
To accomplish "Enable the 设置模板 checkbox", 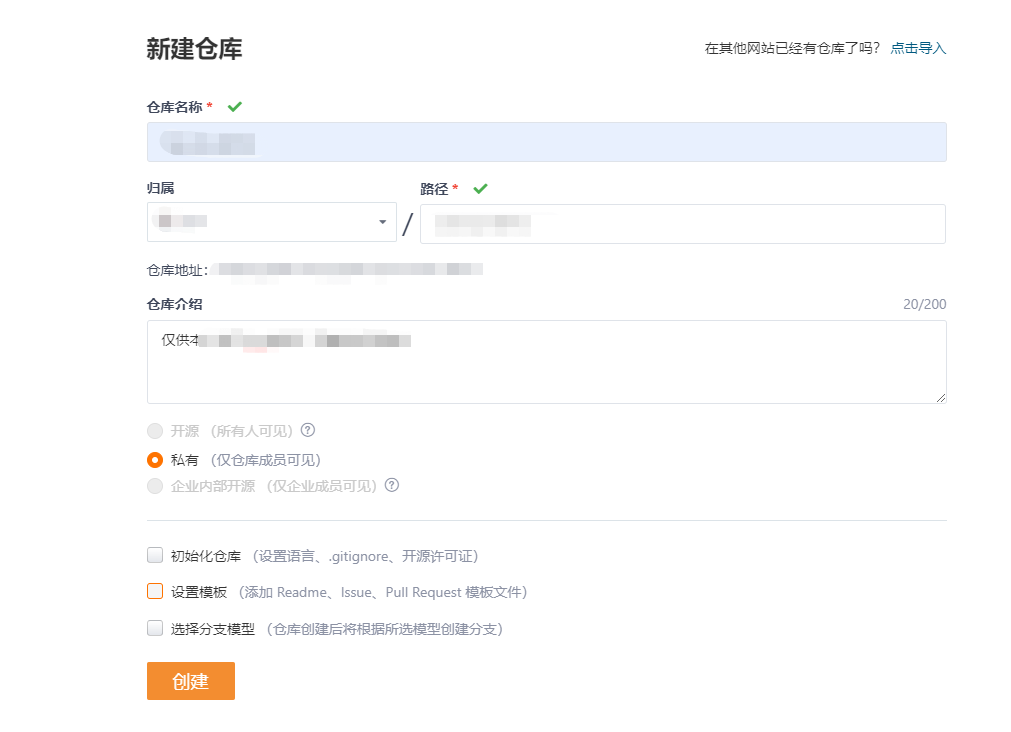I will (155, 591).
